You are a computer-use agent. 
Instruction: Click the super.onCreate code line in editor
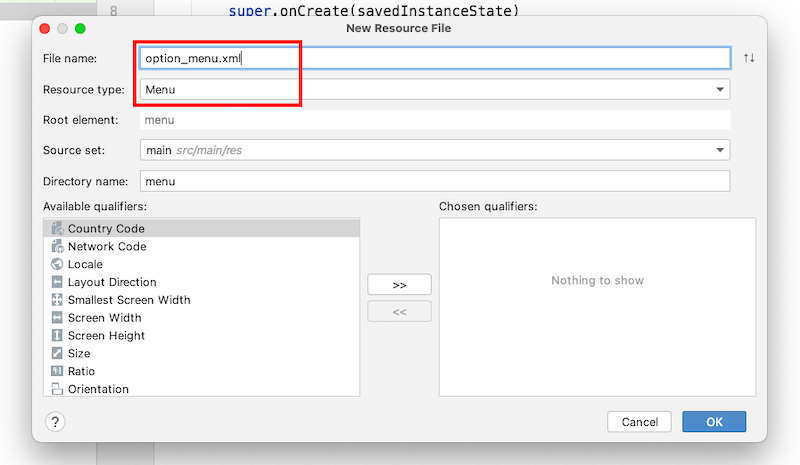point(373,10)
